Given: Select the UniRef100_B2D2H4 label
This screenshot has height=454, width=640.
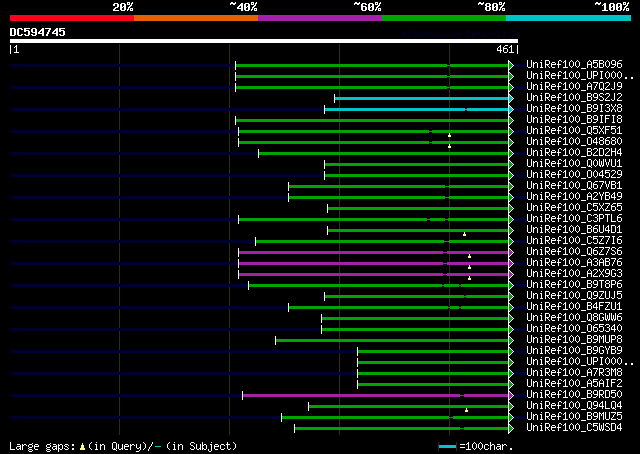Looking at the screenshot, I should [574, 153].
